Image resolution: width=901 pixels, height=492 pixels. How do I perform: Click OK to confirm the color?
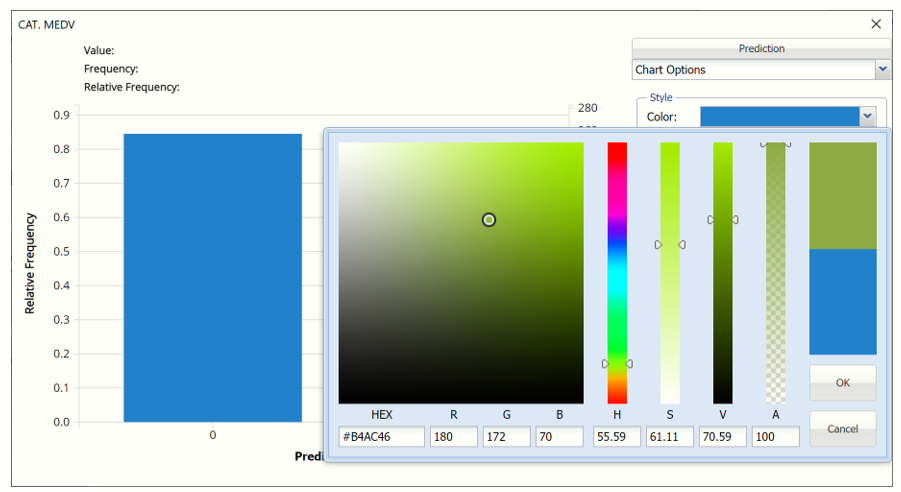click(842, 382)
